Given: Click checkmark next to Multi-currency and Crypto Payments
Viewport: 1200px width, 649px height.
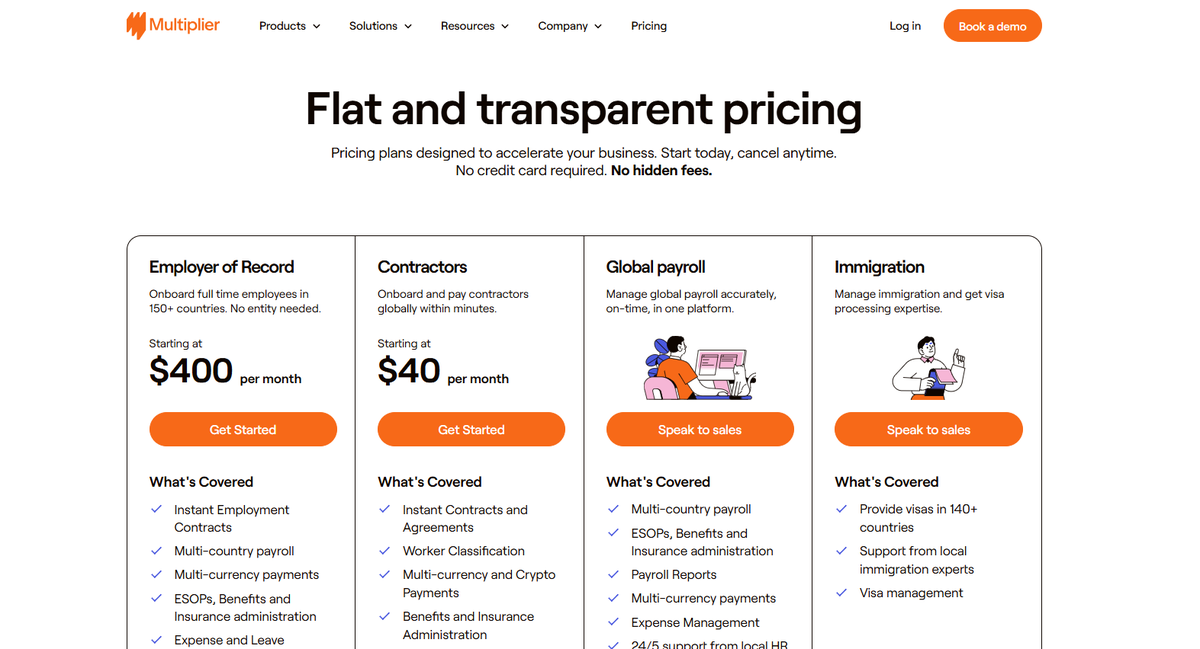Looking at the screenshot, I should pyautogui.click(x=385, y=575).
